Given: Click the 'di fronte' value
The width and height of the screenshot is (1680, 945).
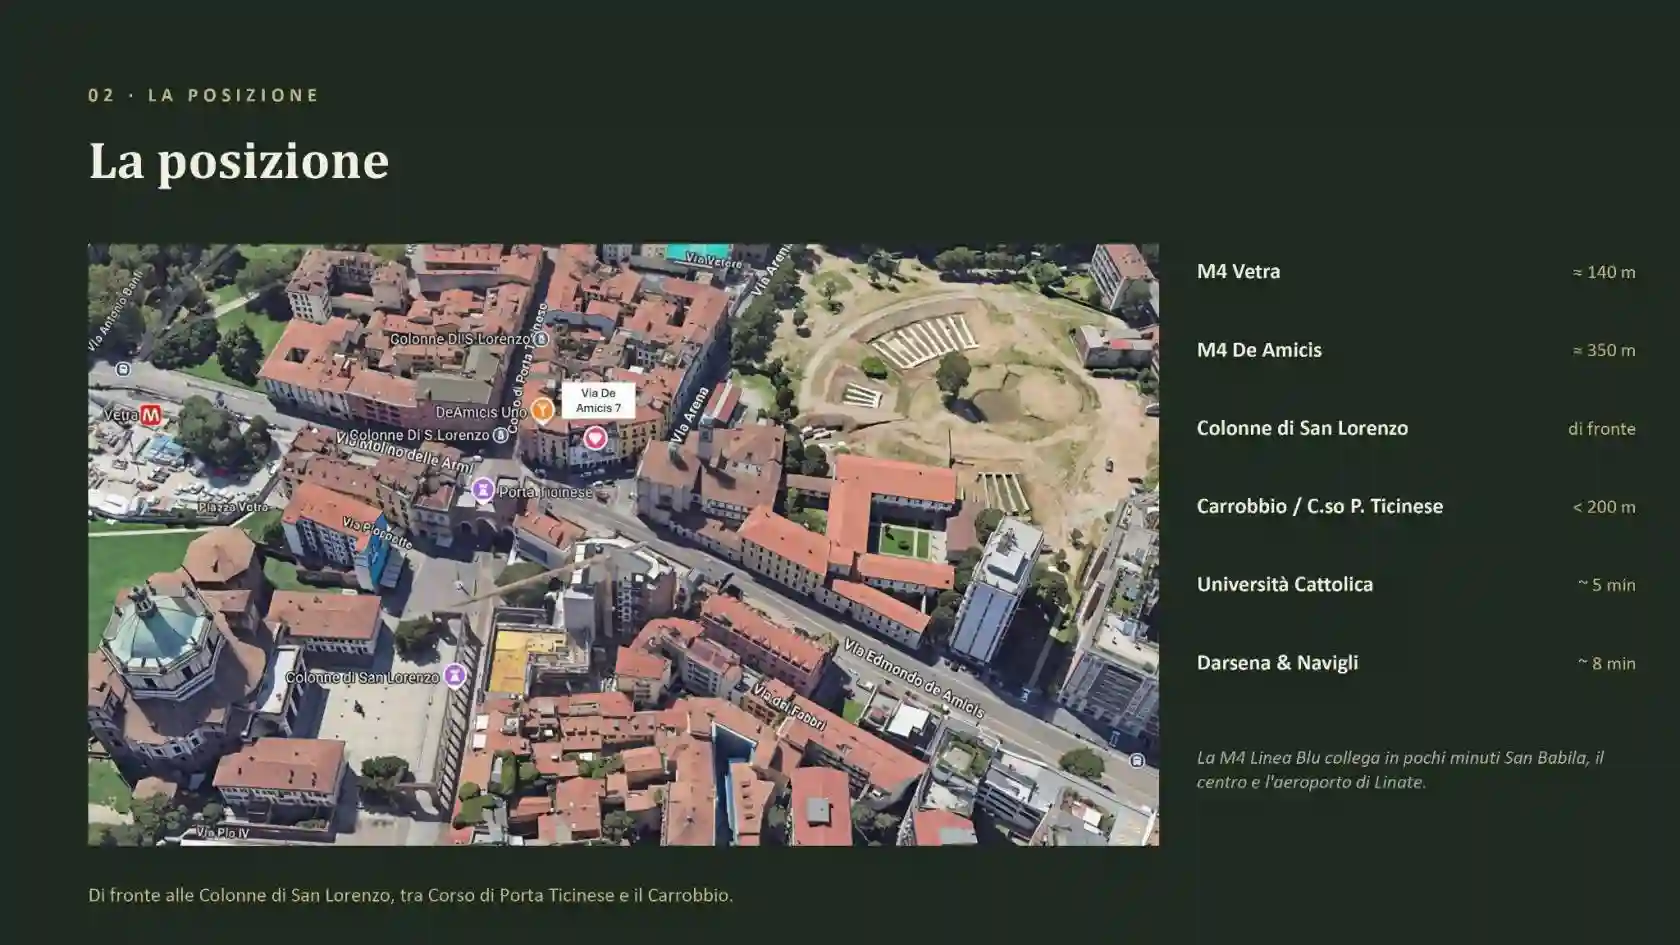Looking at the screenshot, I should coord(1602,428).
